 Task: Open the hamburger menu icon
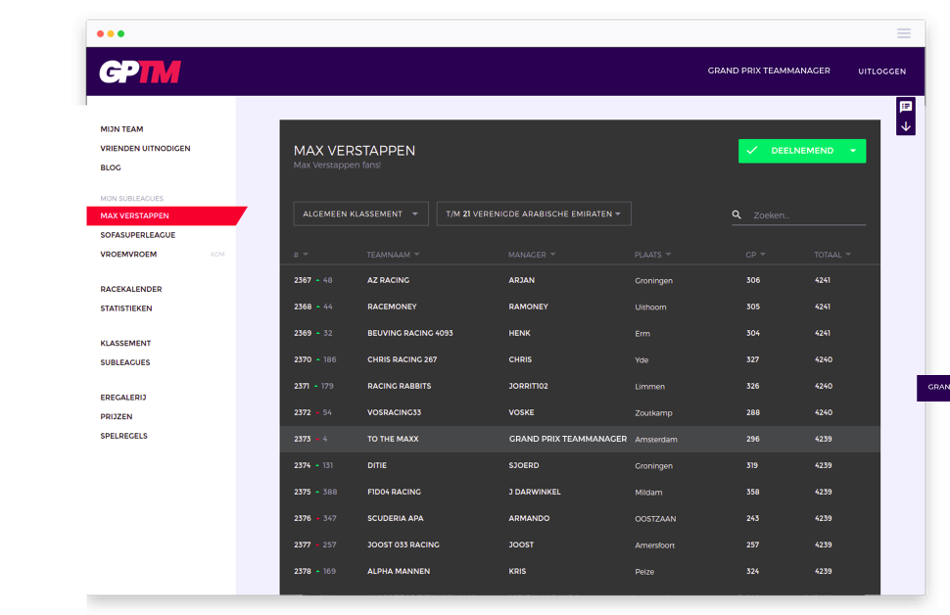(x=903, y=33)
